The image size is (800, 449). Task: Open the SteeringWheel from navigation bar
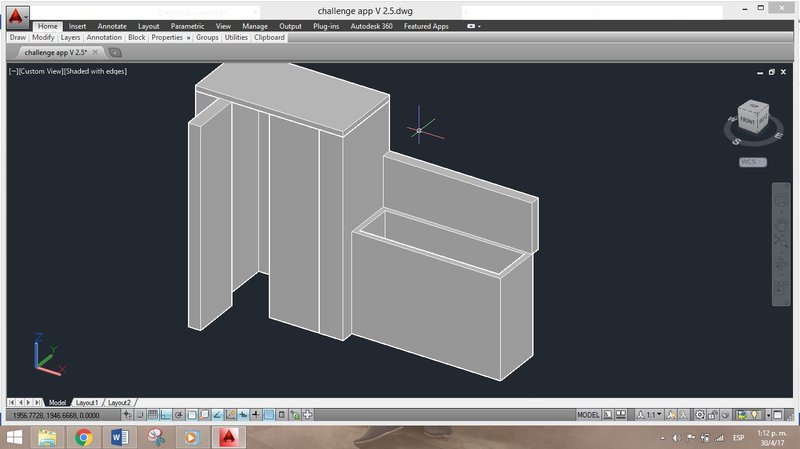[x=781, y=199]
